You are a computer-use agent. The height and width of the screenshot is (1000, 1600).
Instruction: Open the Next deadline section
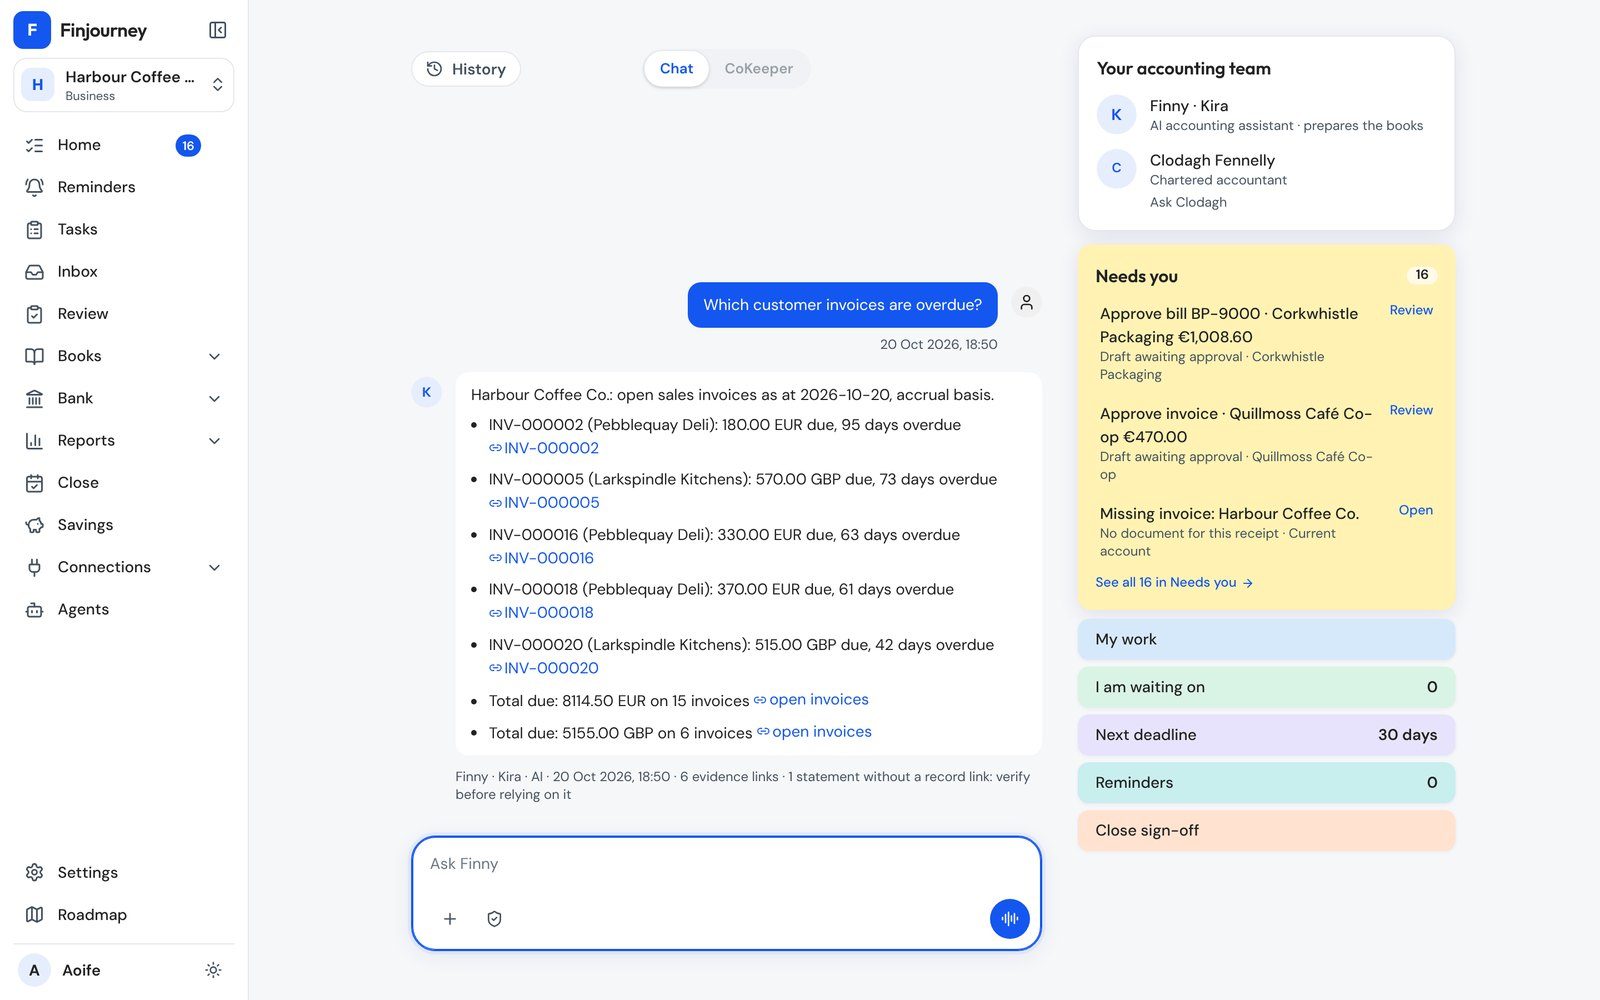tap(1266, 735)
